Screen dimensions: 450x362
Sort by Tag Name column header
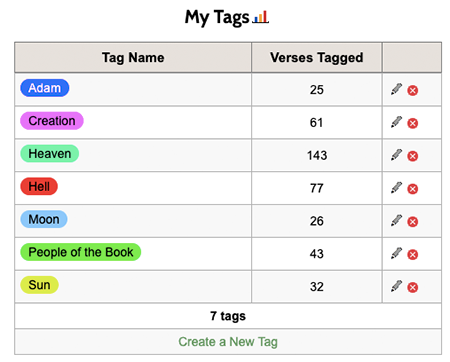click(133, 57)
